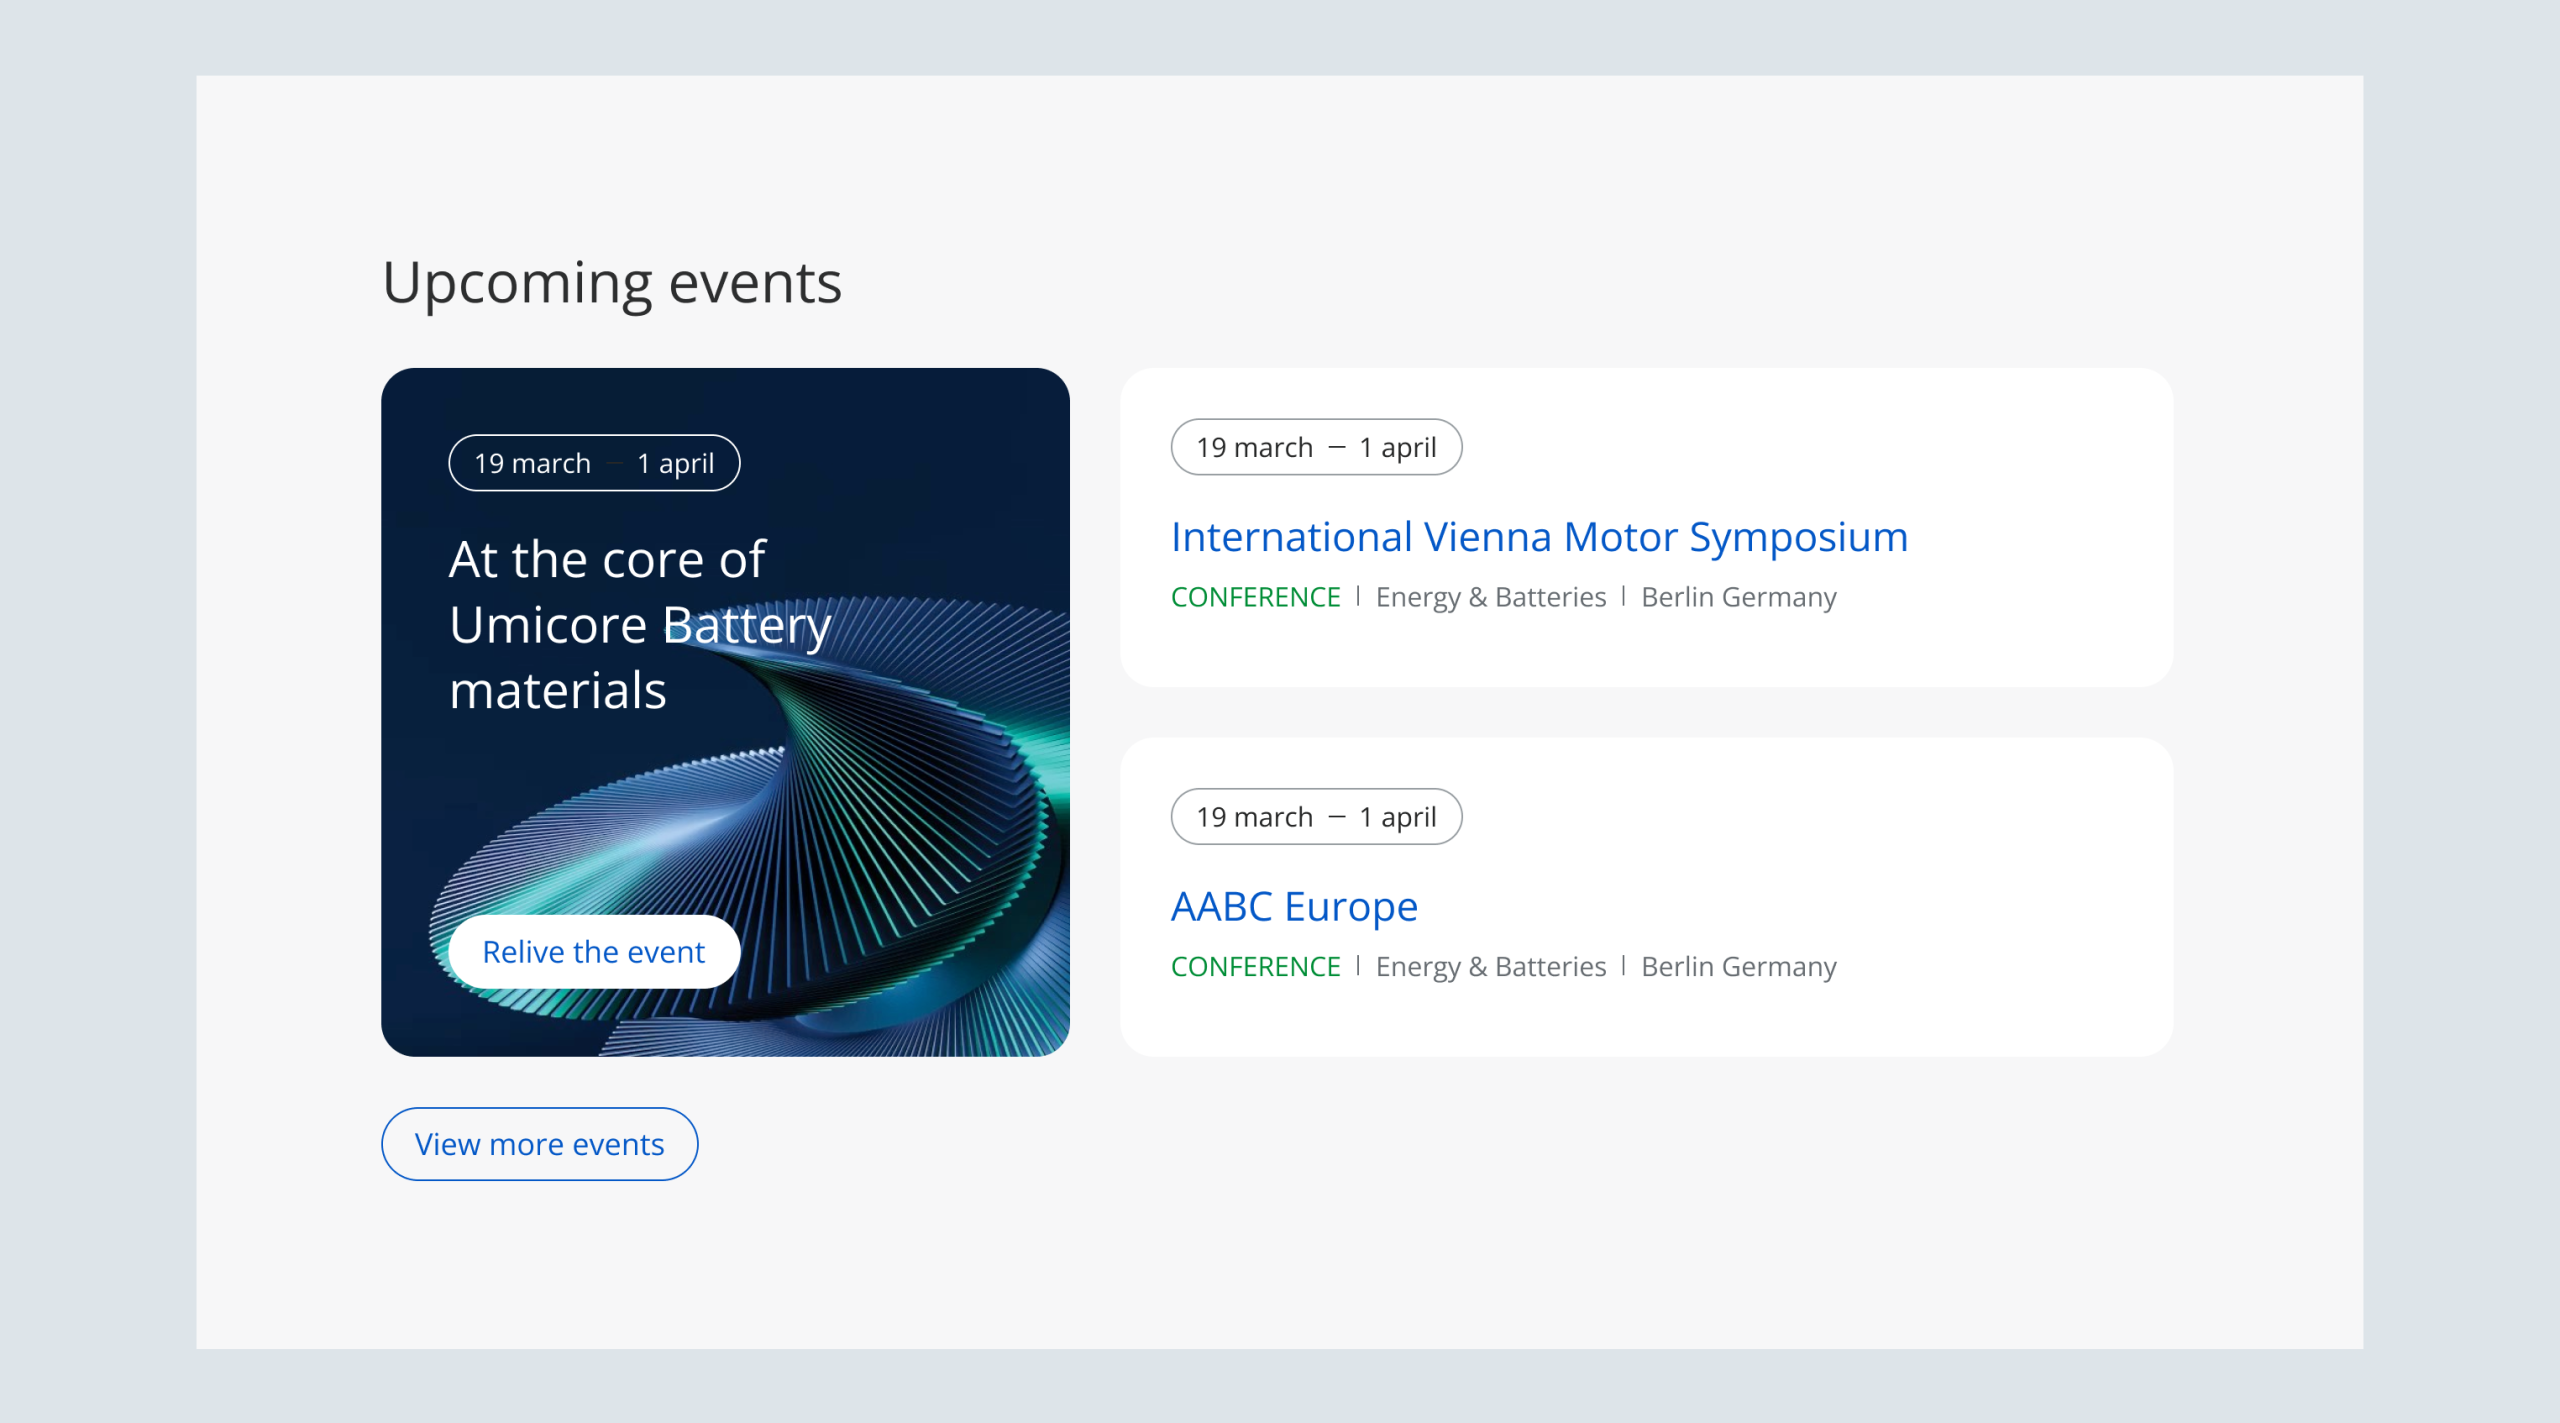Click the dash separator in the AABC card's date pill
The image size is (2560, 1423).
pos(1336,817)
